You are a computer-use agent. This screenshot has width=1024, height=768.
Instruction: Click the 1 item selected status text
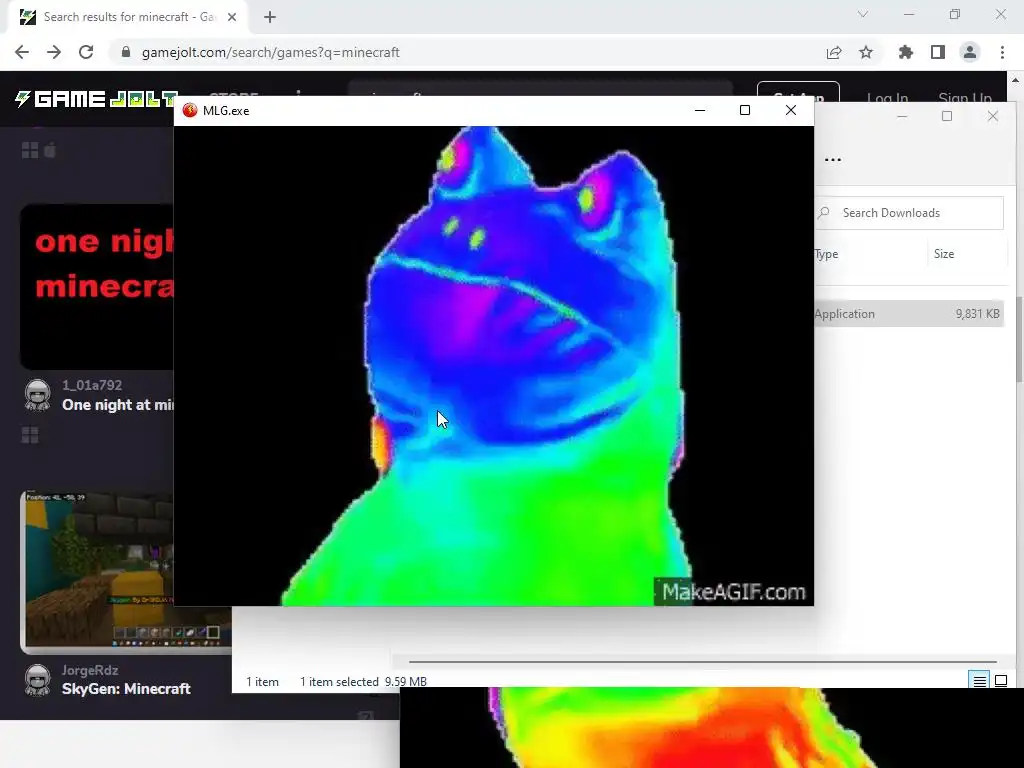(339, 682)
